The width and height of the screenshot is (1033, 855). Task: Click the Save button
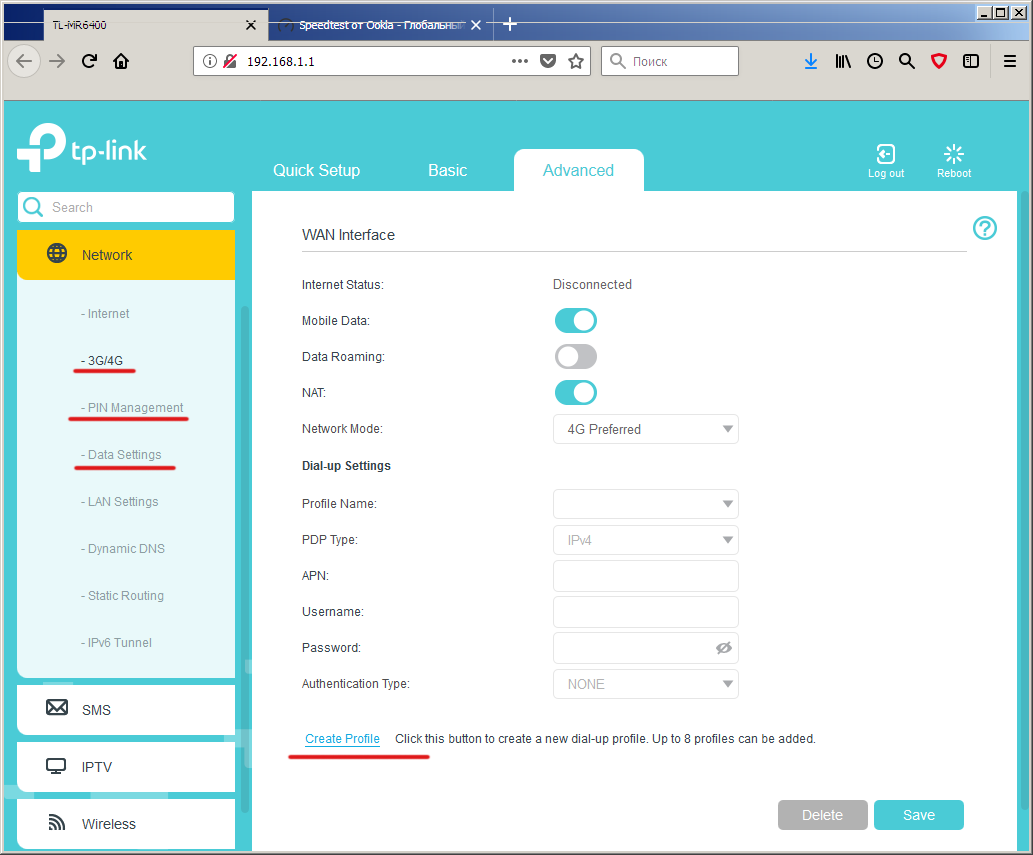(x=918, y=815)
